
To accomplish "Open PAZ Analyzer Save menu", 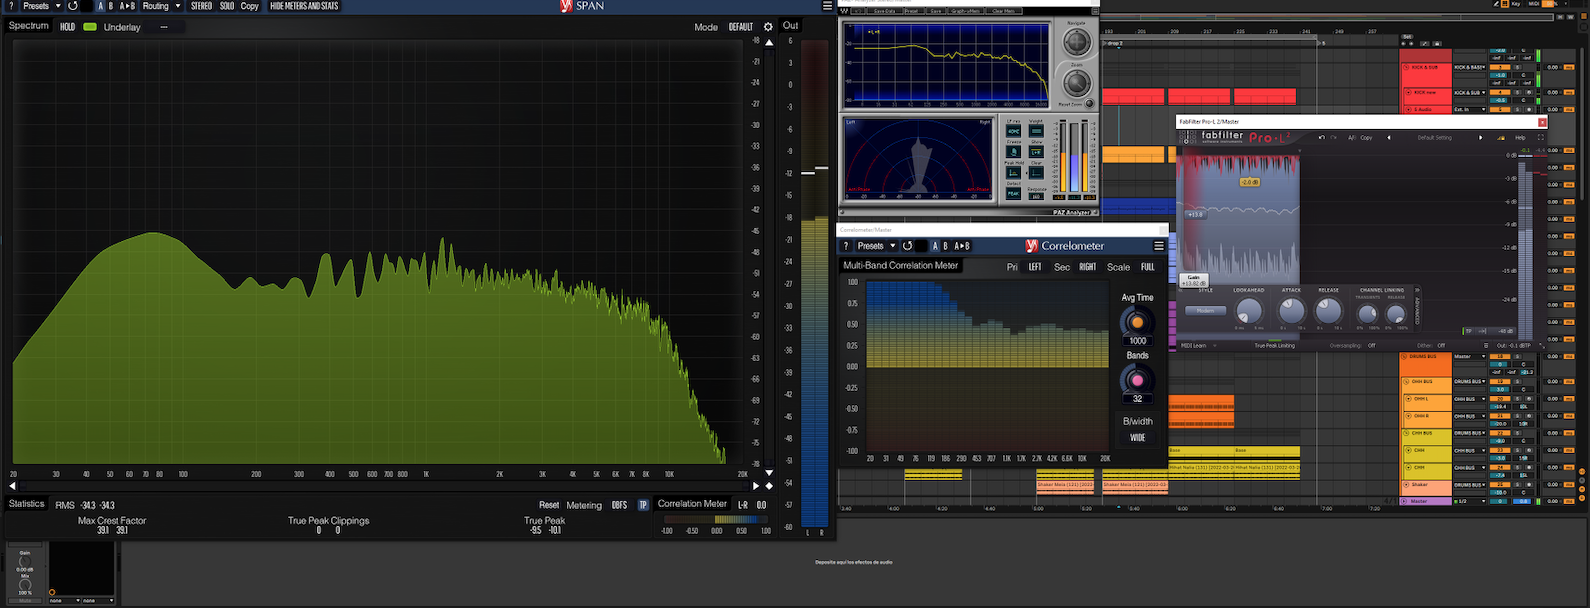I will (x=936, y=11).
